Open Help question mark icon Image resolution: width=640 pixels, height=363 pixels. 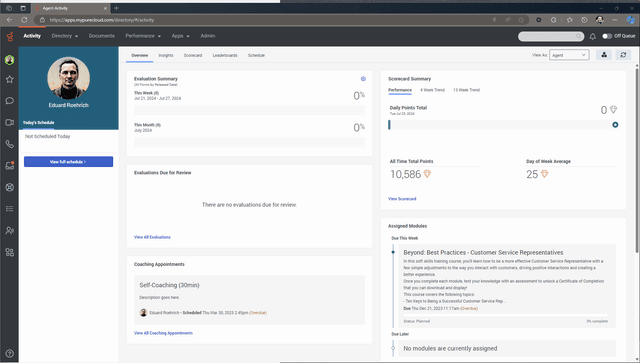(x=9, y=354)
